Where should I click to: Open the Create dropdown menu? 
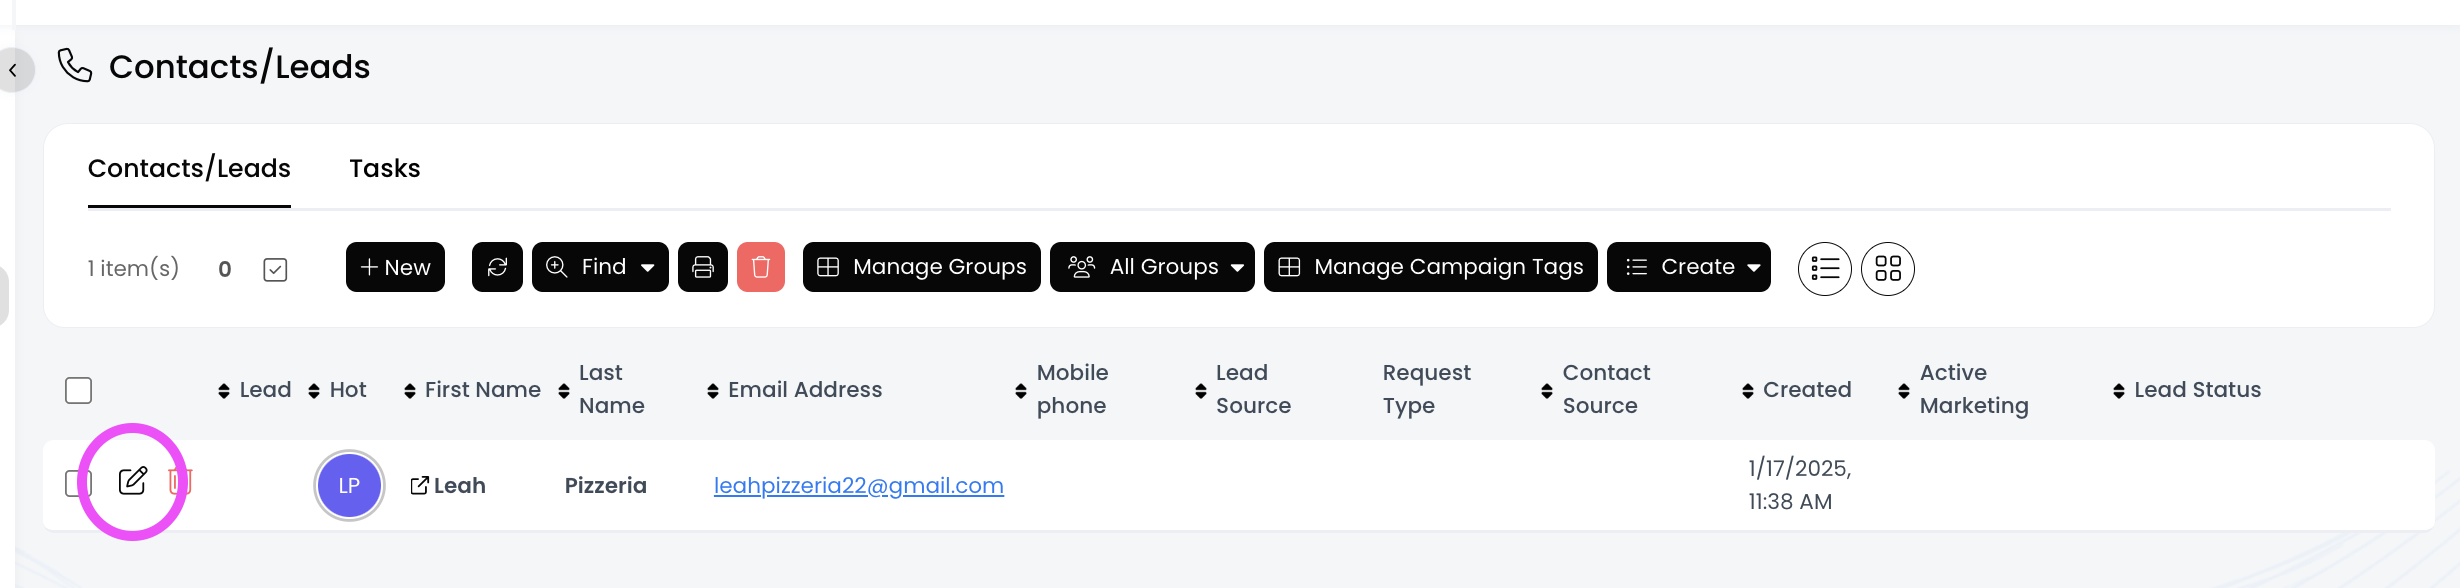pyautogui.click(x=1688, y=267)
